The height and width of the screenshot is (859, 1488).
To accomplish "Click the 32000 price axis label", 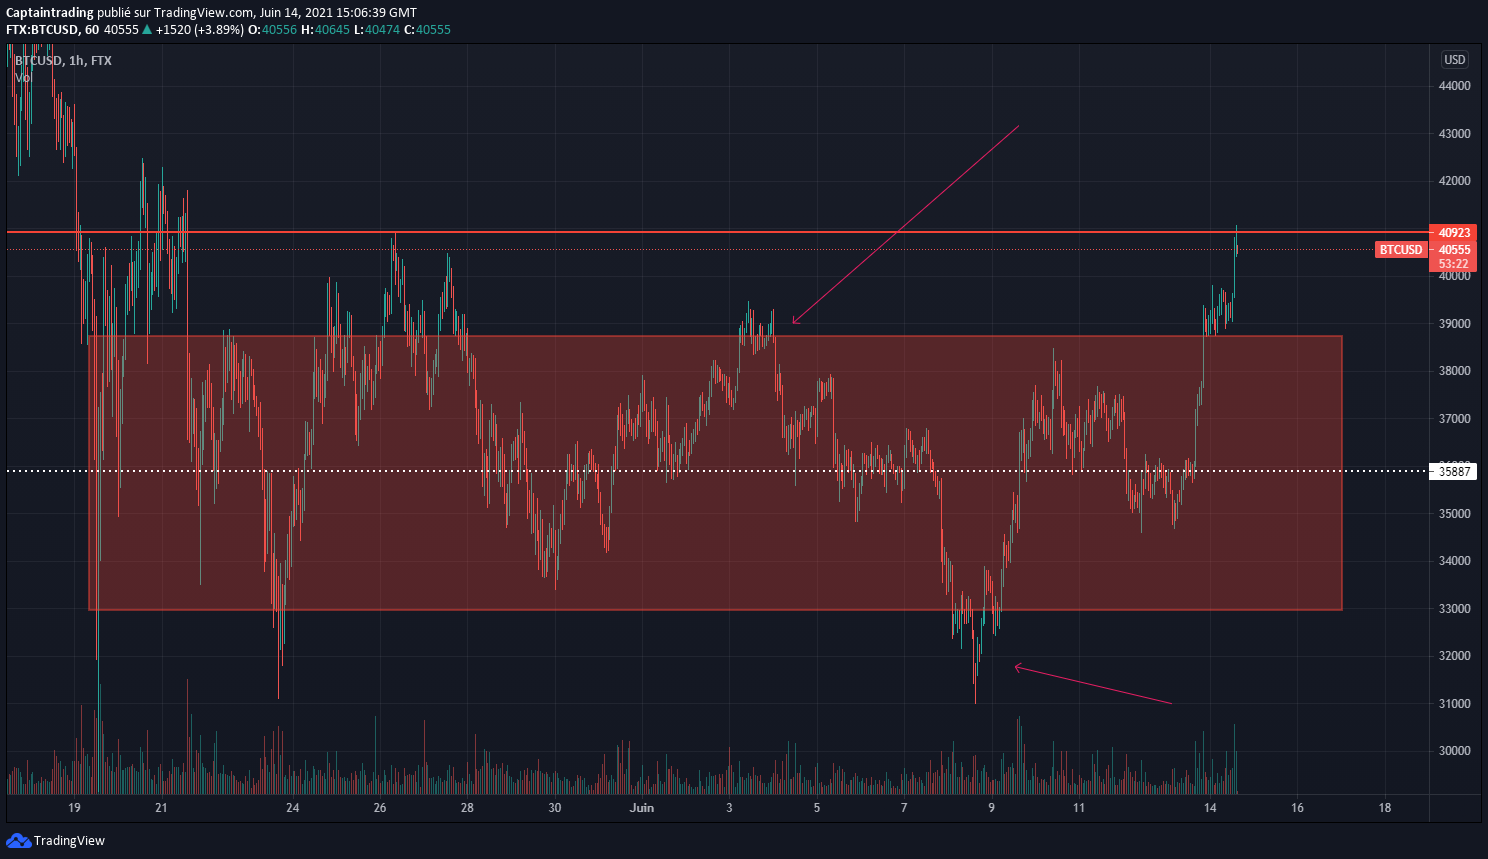I will [x=1454, y=656].
